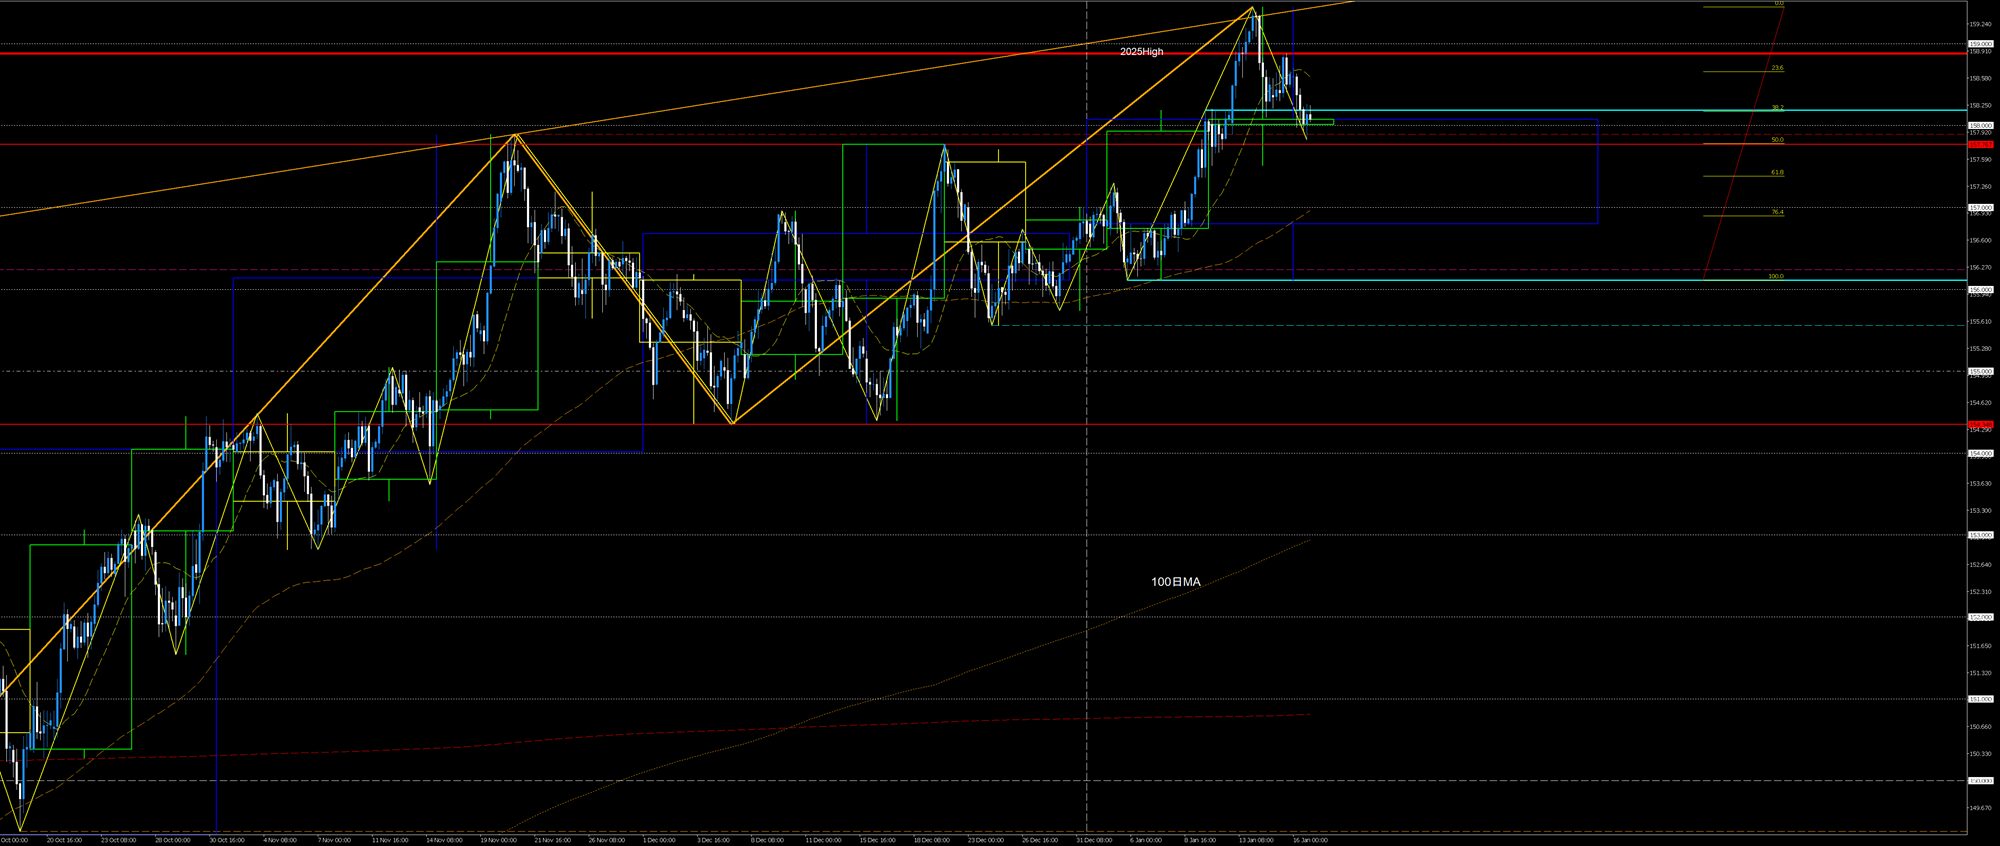Select the 100日MA text label
The height and width of the screenshot is (846, 2000).
tap(1175, 581)
